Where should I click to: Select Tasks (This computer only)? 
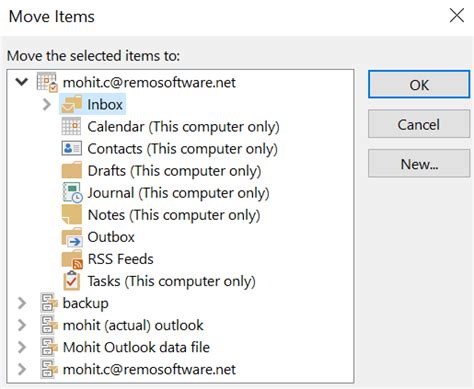pyautogui.click(x=171, y=281)
